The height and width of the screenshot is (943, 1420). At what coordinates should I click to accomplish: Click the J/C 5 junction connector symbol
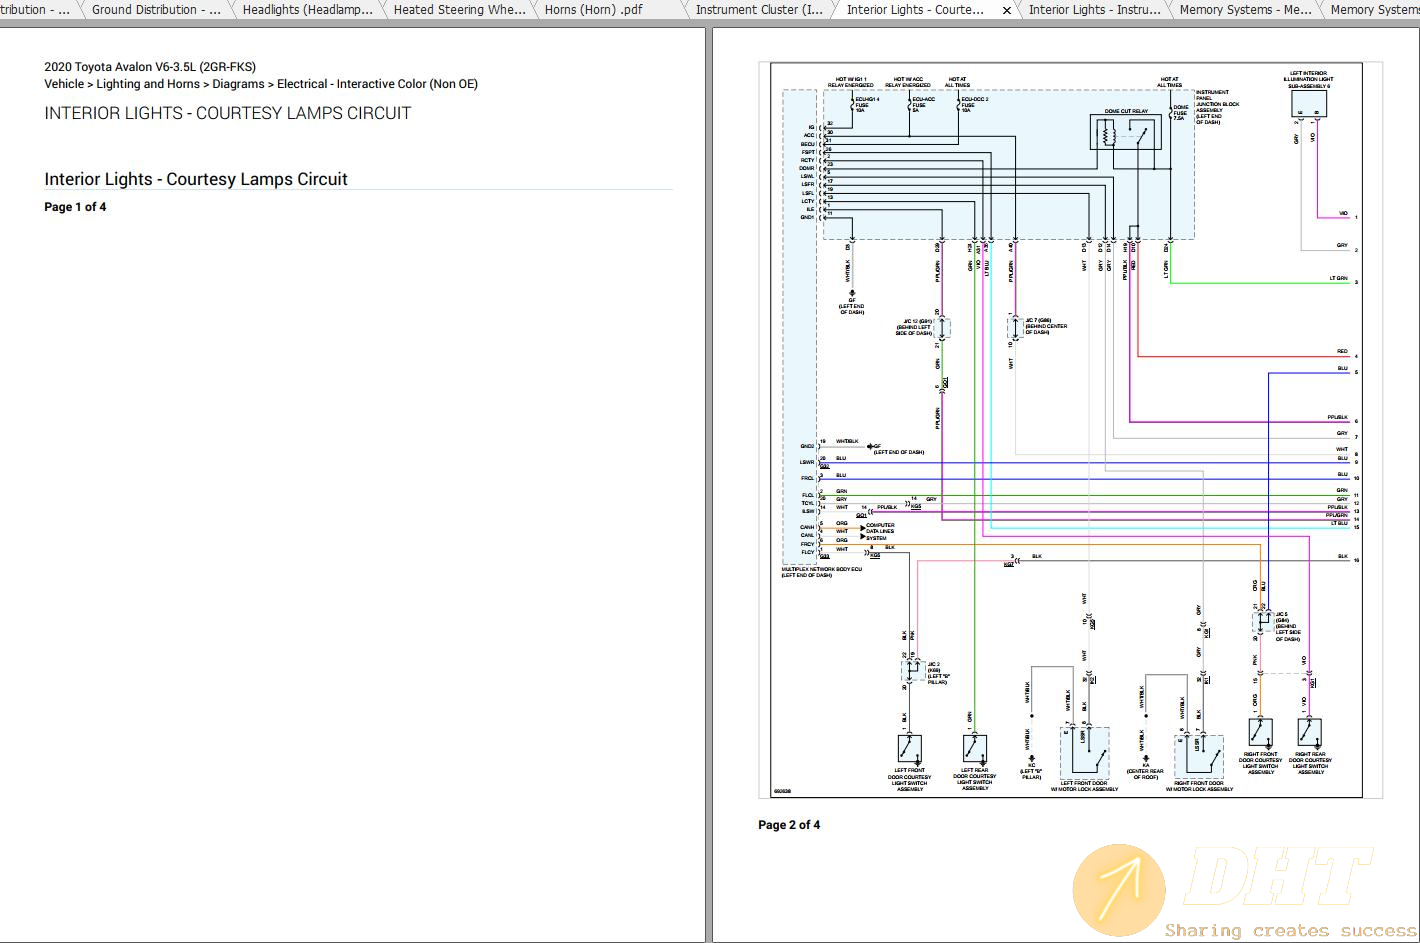pos(1263,623)
